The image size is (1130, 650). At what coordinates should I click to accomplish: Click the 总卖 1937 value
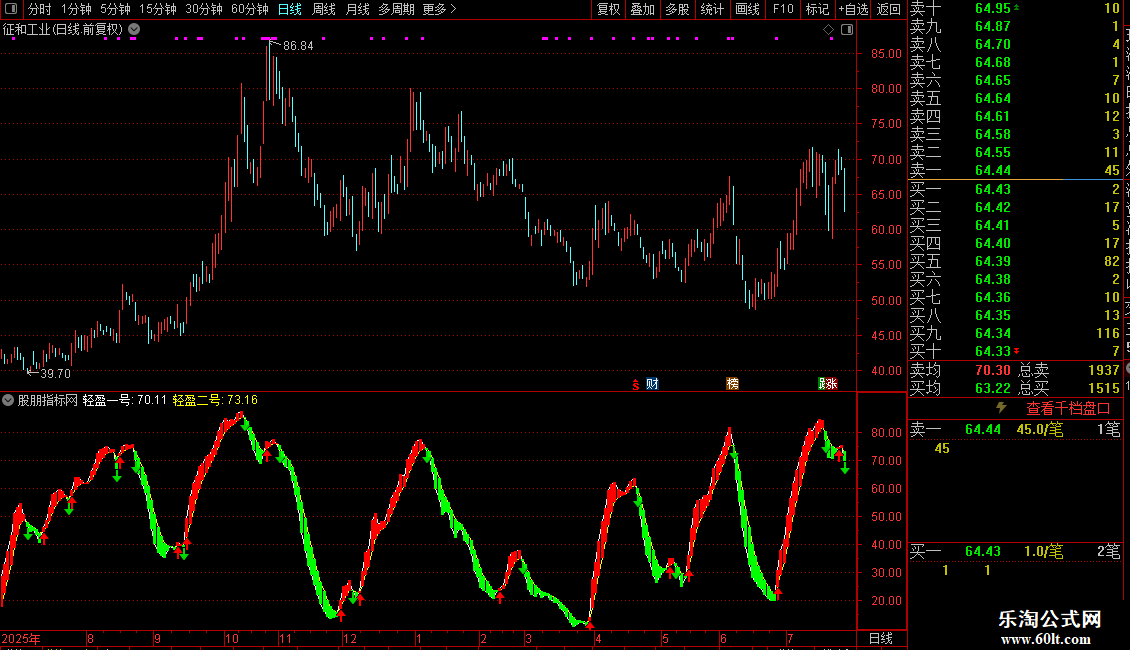[x=1104, y=370]
